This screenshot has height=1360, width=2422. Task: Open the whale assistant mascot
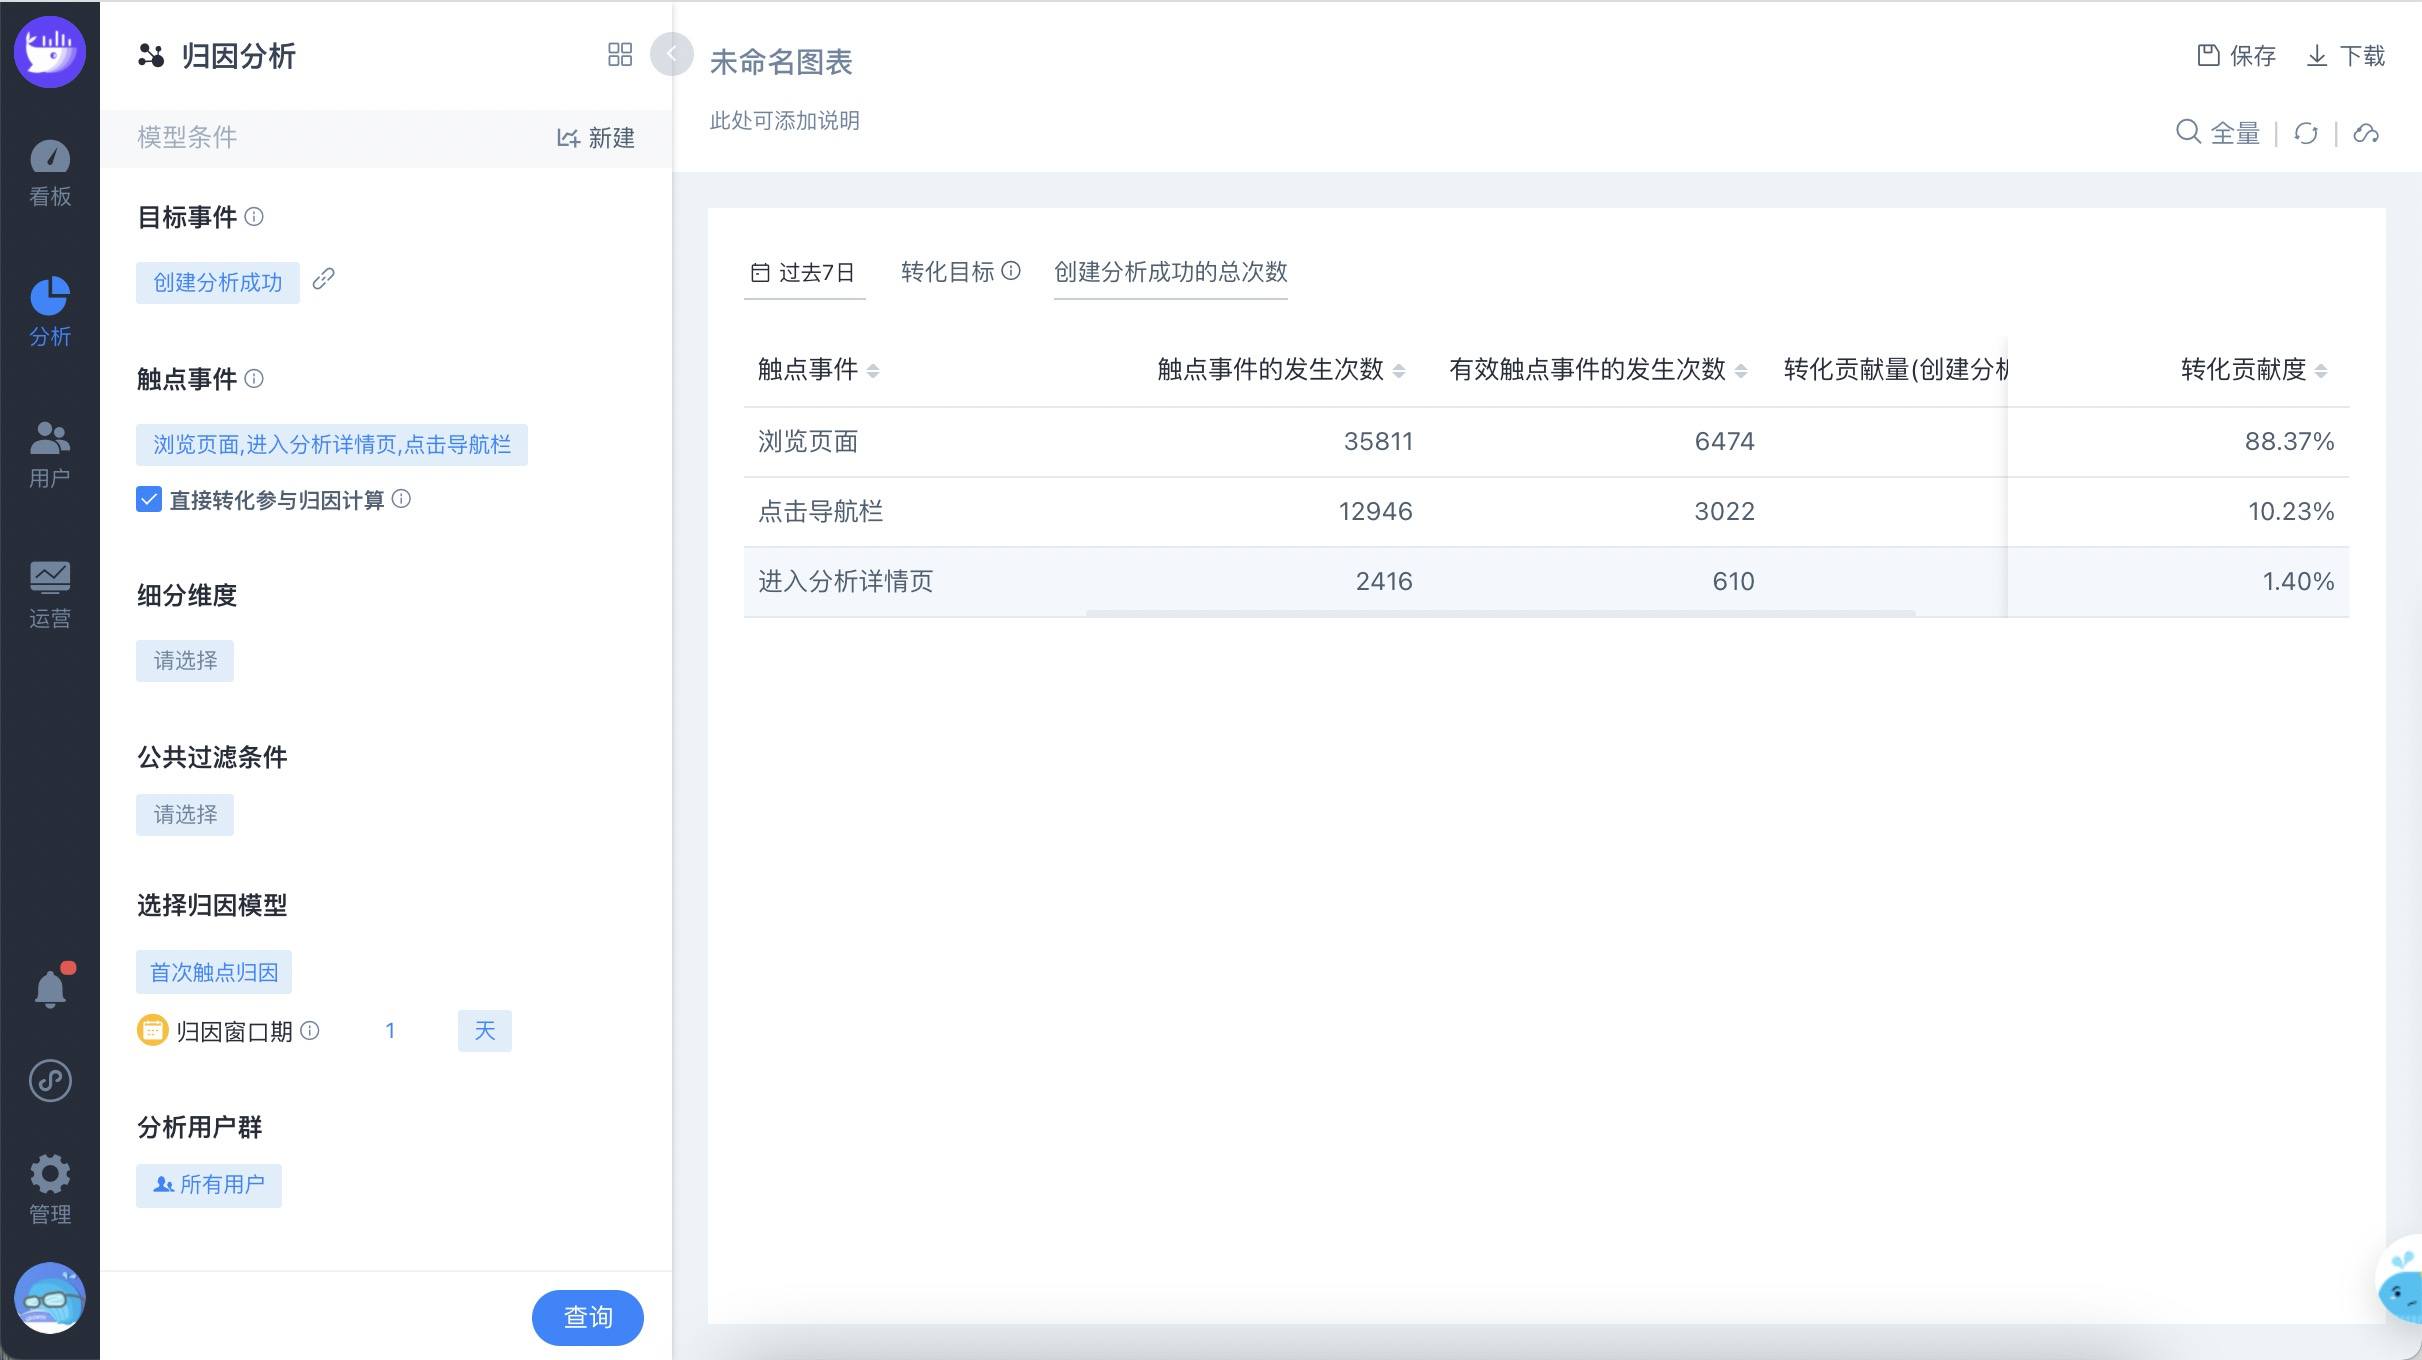2400,1282
